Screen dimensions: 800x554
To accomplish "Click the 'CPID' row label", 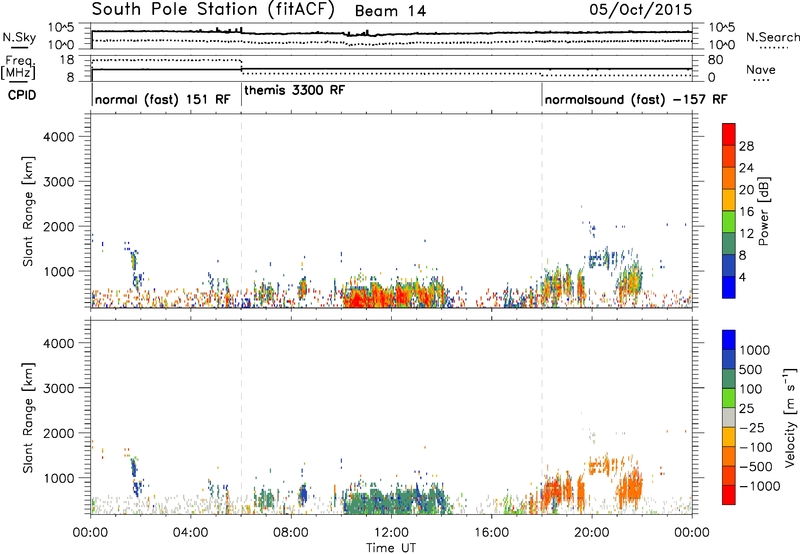I will pos(22,95).
